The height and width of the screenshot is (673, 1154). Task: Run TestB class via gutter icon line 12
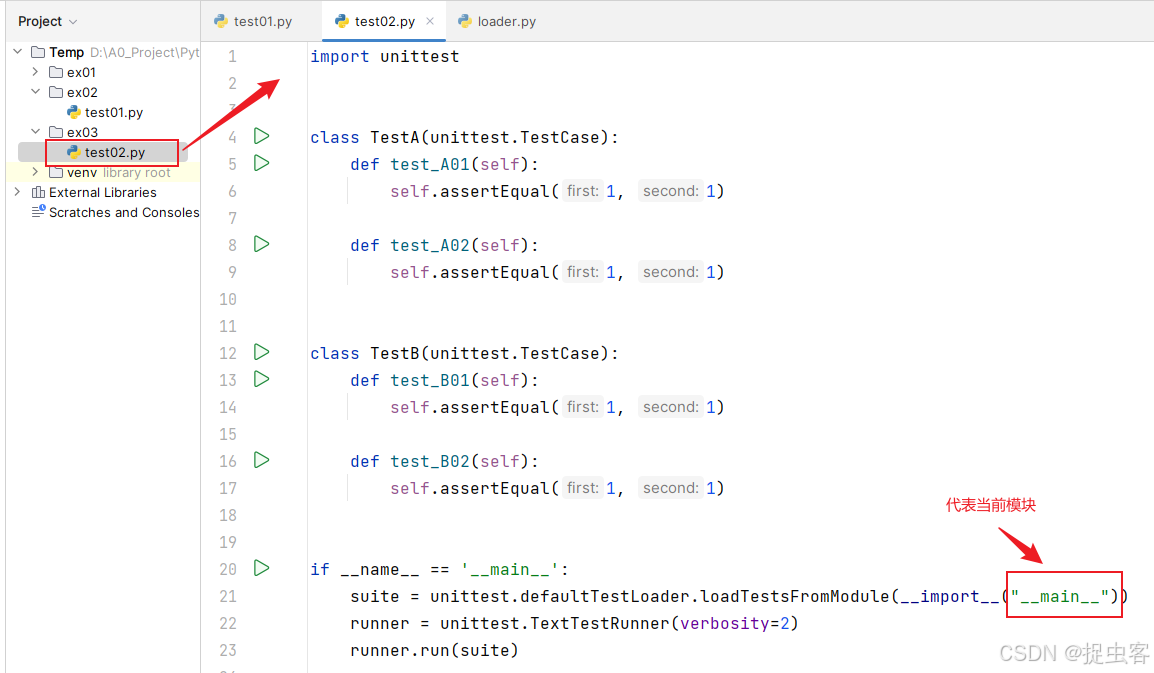(x=261, y=353)
